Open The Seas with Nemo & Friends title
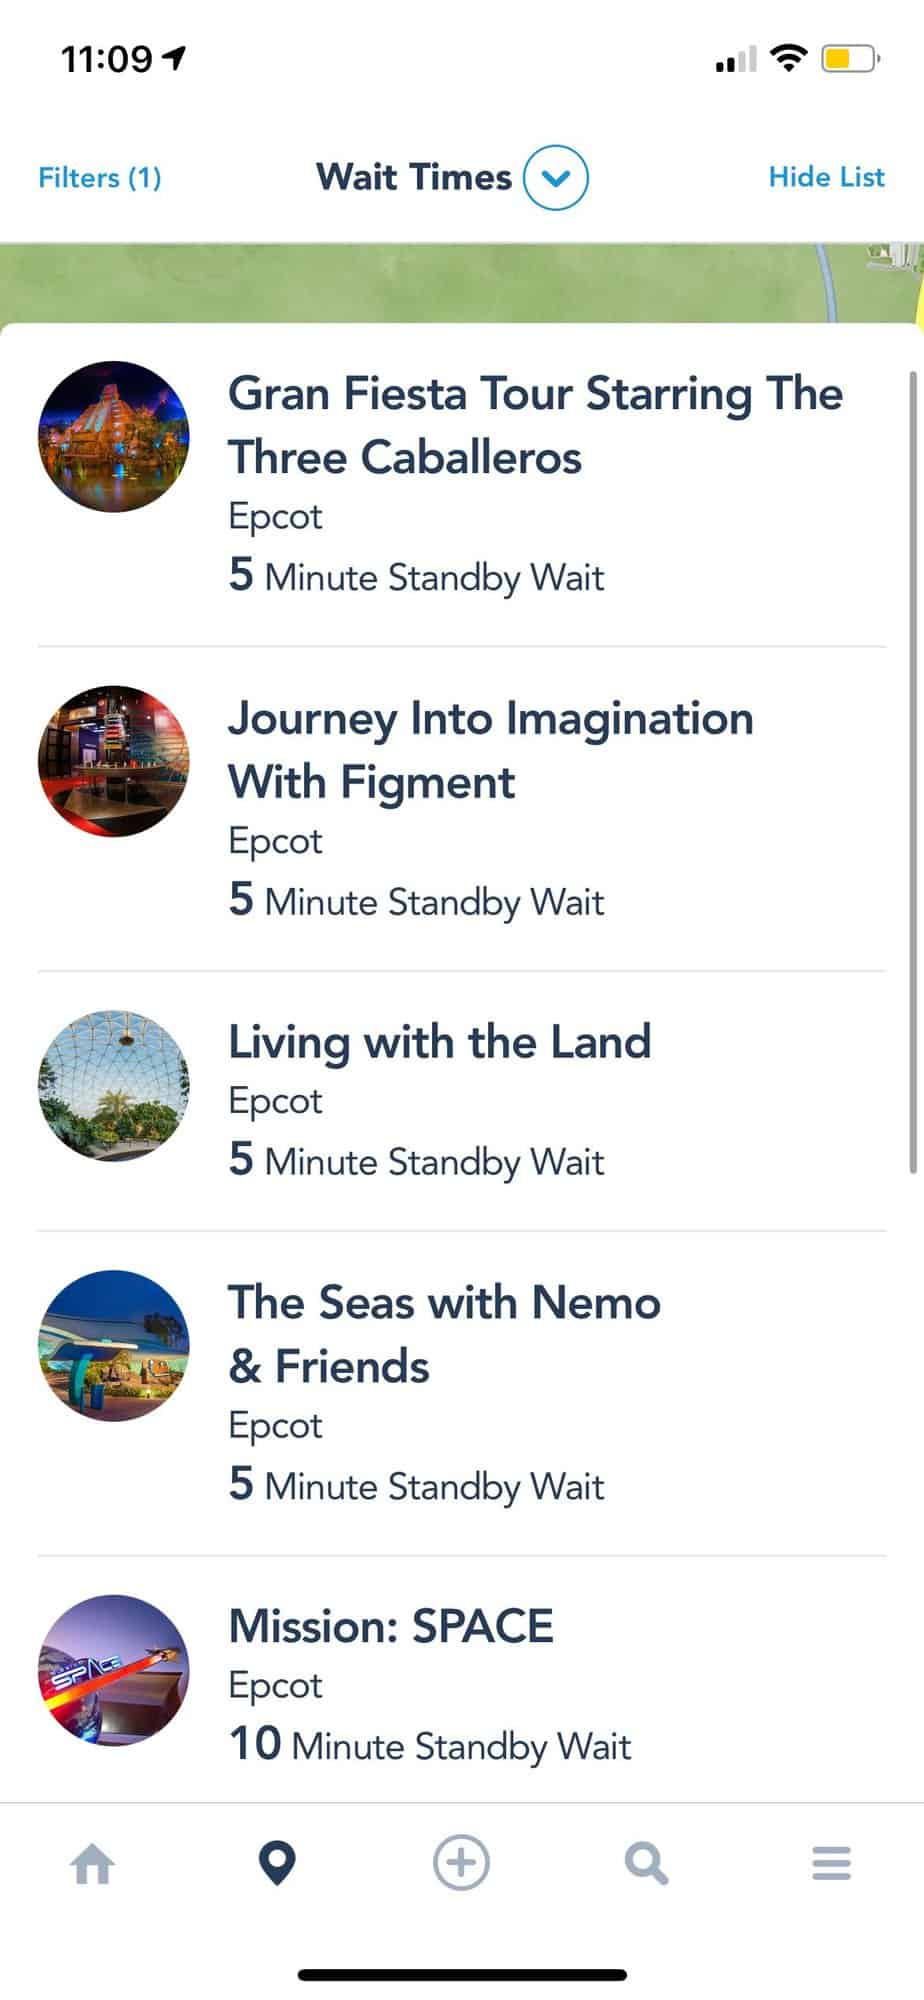 click(x=444, y=1334)
